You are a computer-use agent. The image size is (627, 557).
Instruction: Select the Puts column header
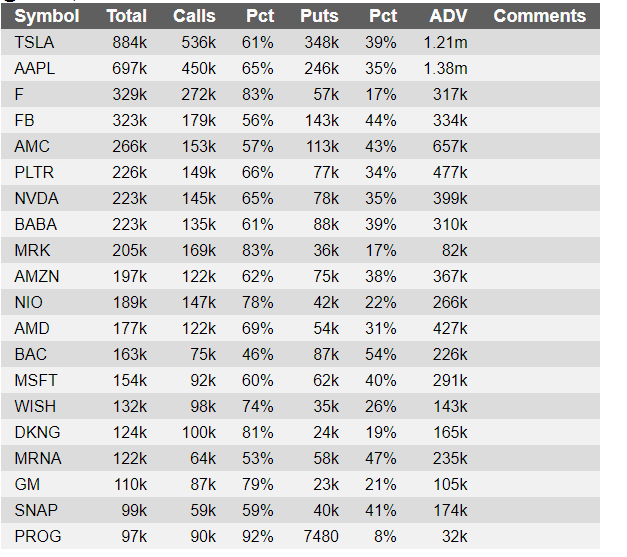[x=319, y=16]
